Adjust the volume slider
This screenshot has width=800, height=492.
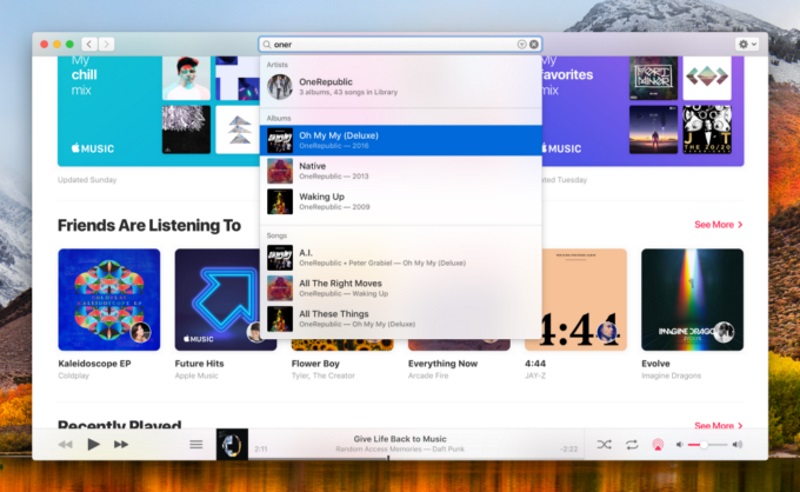click(x=704, y=444)
